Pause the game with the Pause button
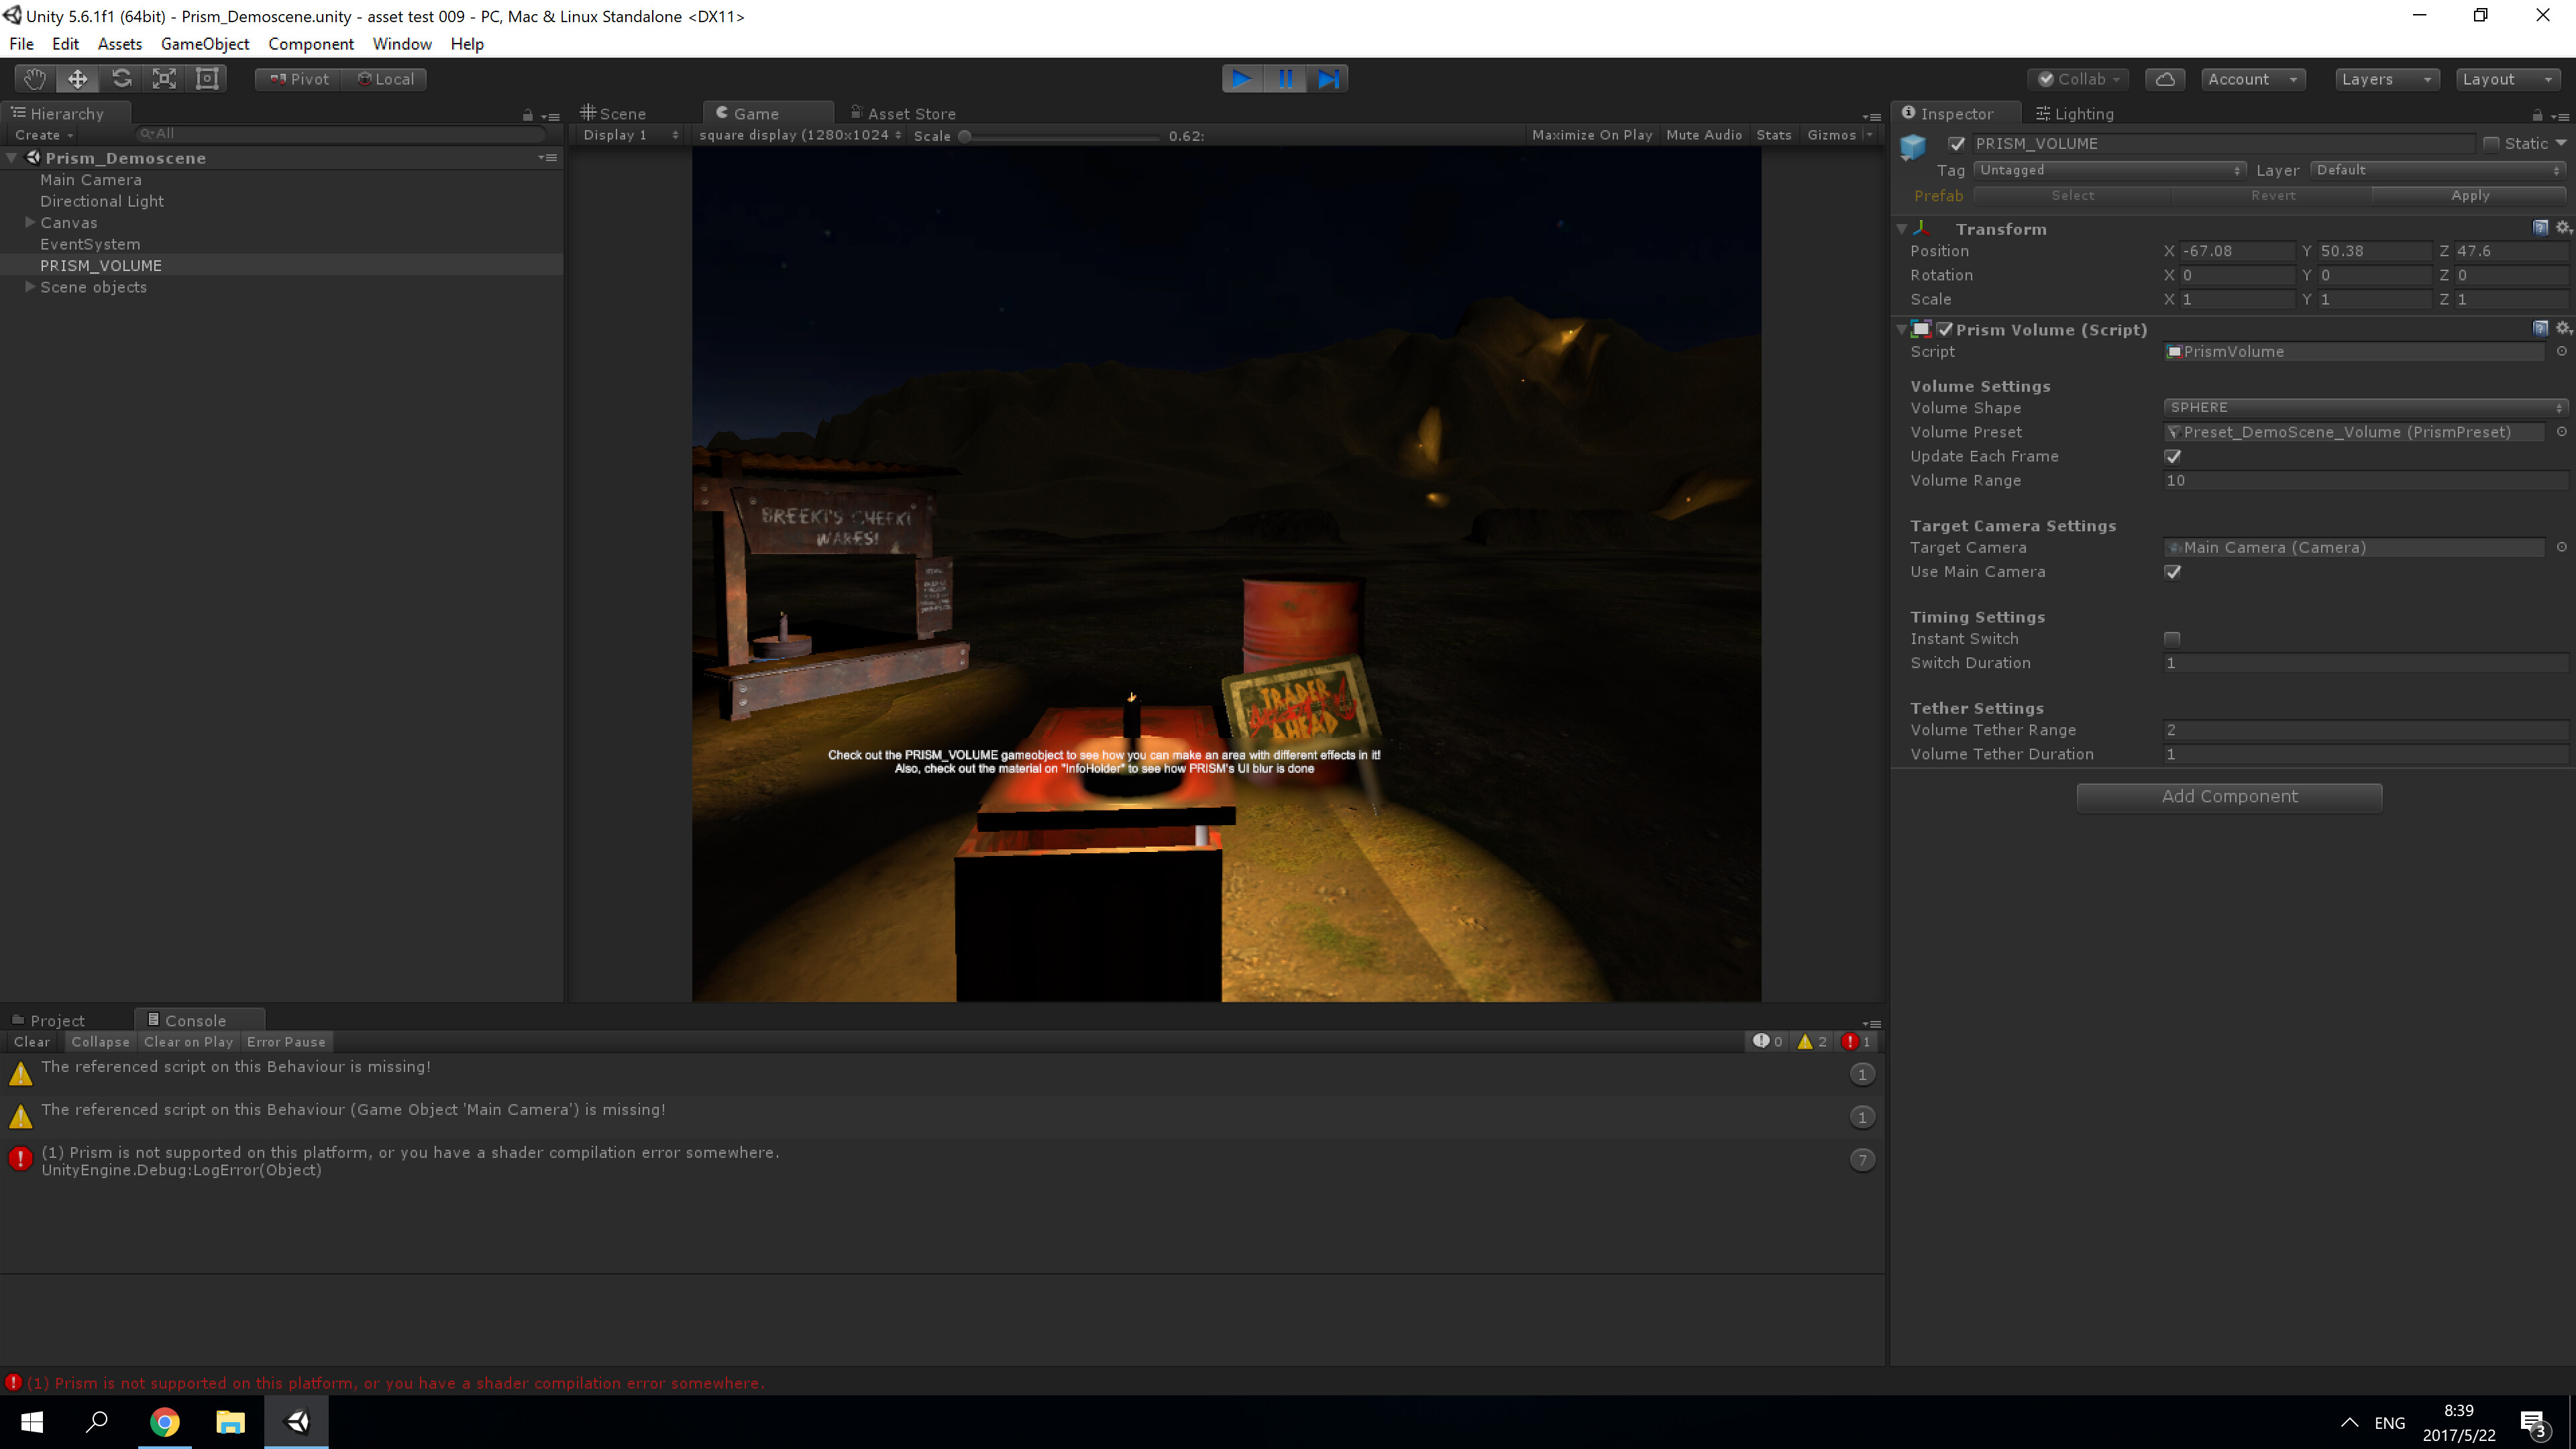This screenshot has height=1449, width=2576. [x=1286, y=78]
